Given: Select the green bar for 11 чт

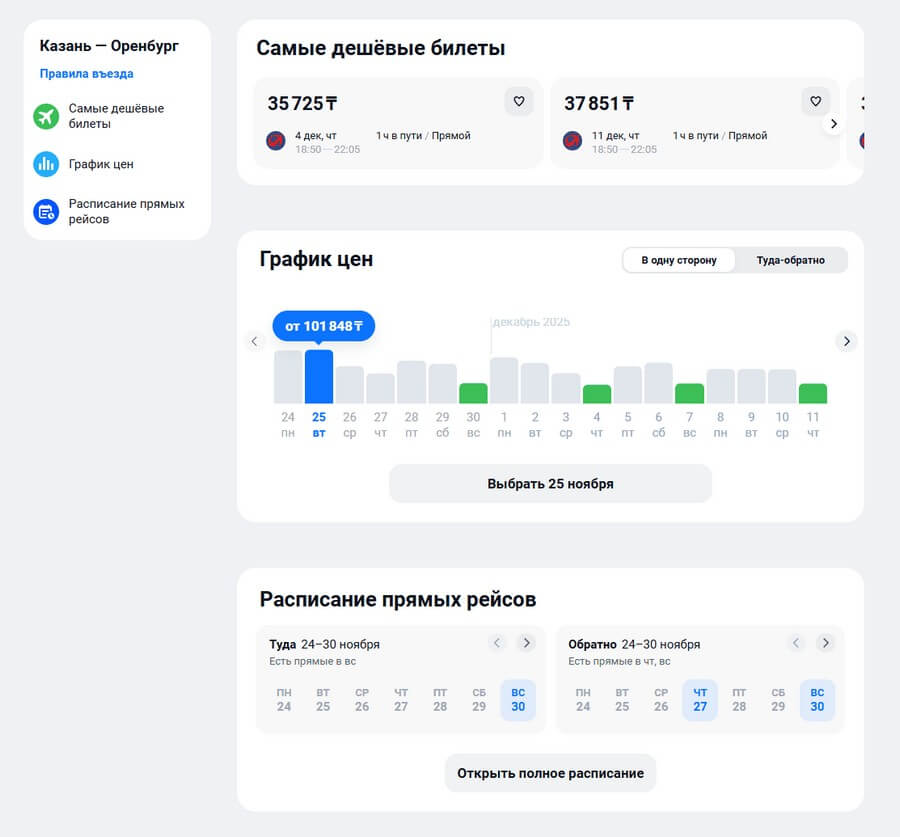Looking at the screenshot, I should [x=813, y=393].
